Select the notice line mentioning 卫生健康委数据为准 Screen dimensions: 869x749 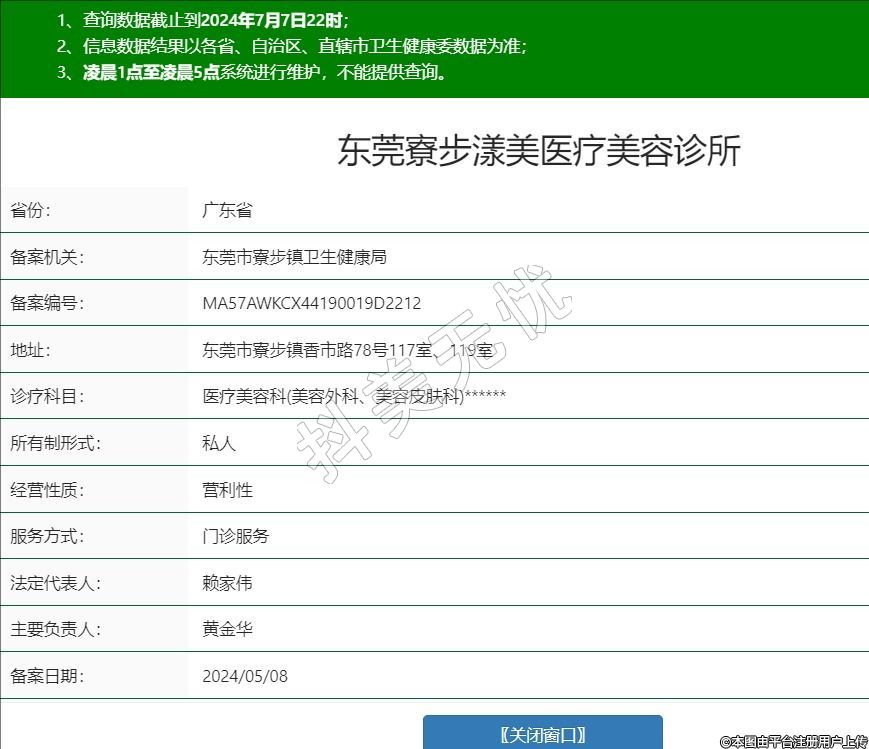[291, 46]
